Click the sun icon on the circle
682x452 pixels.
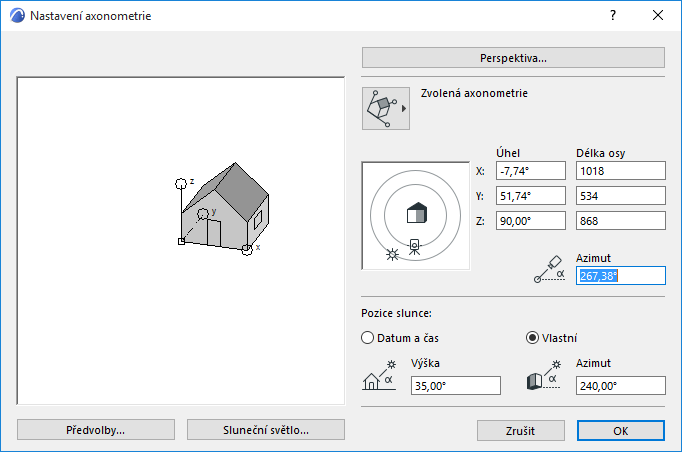click(x=392, y=254)
